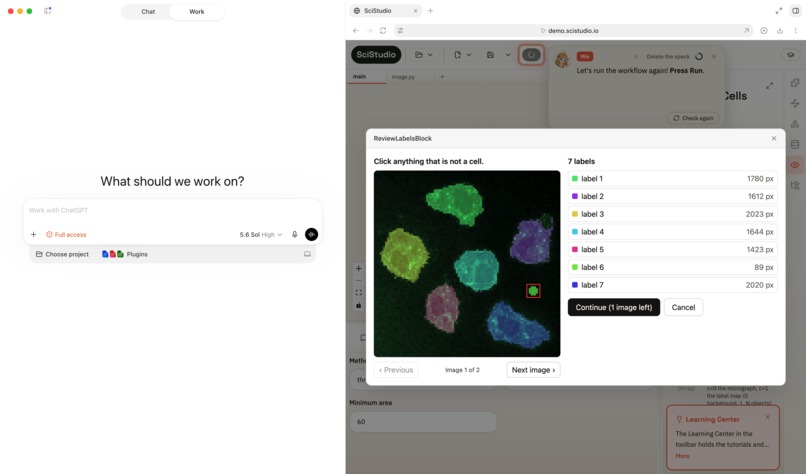Cancel the label review dialog
Image resolution: width=806 pixels, height=474 pixels.
pos(683,307)
